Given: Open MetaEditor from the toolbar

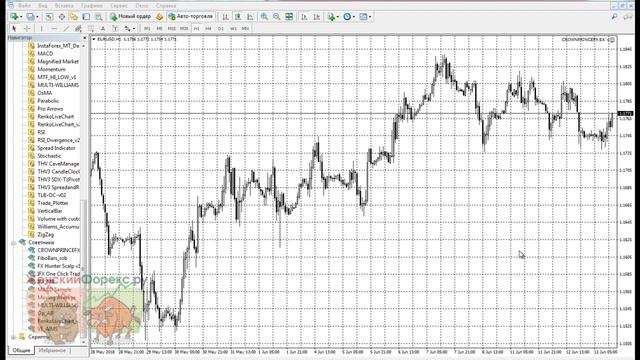Looking at the screenshot, I should [159, 17].
